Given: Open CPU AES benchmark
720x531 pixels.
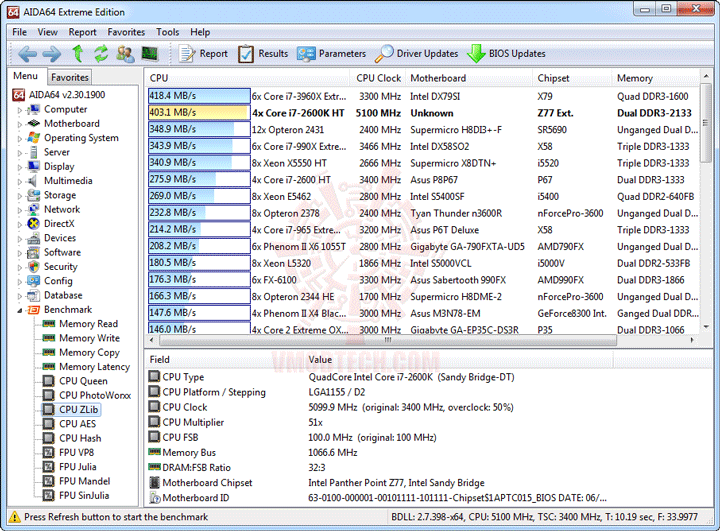Looking at the screenshot, I should 77,424.
